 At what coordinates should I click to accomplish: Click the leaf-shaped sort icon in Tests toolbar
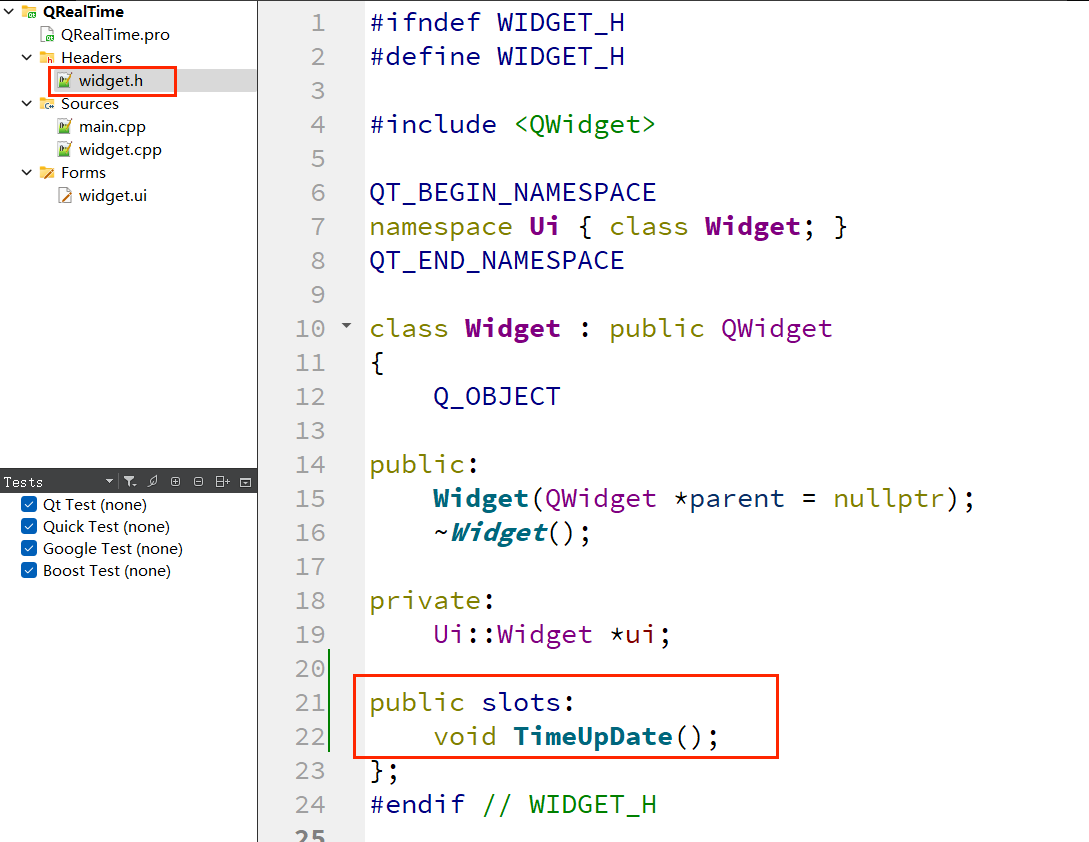[x=153, y=481]
